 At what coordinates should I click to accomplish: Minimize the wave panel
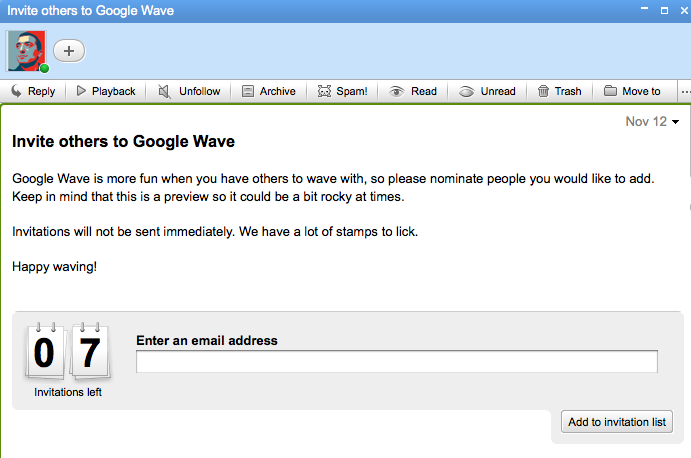coord(646,10)
